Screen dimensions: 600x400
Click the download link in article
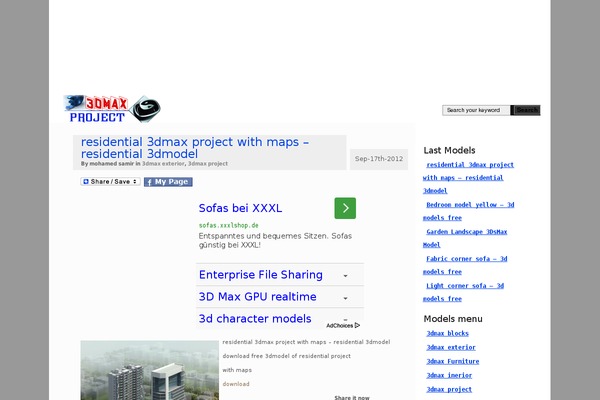tap(236, 384)
